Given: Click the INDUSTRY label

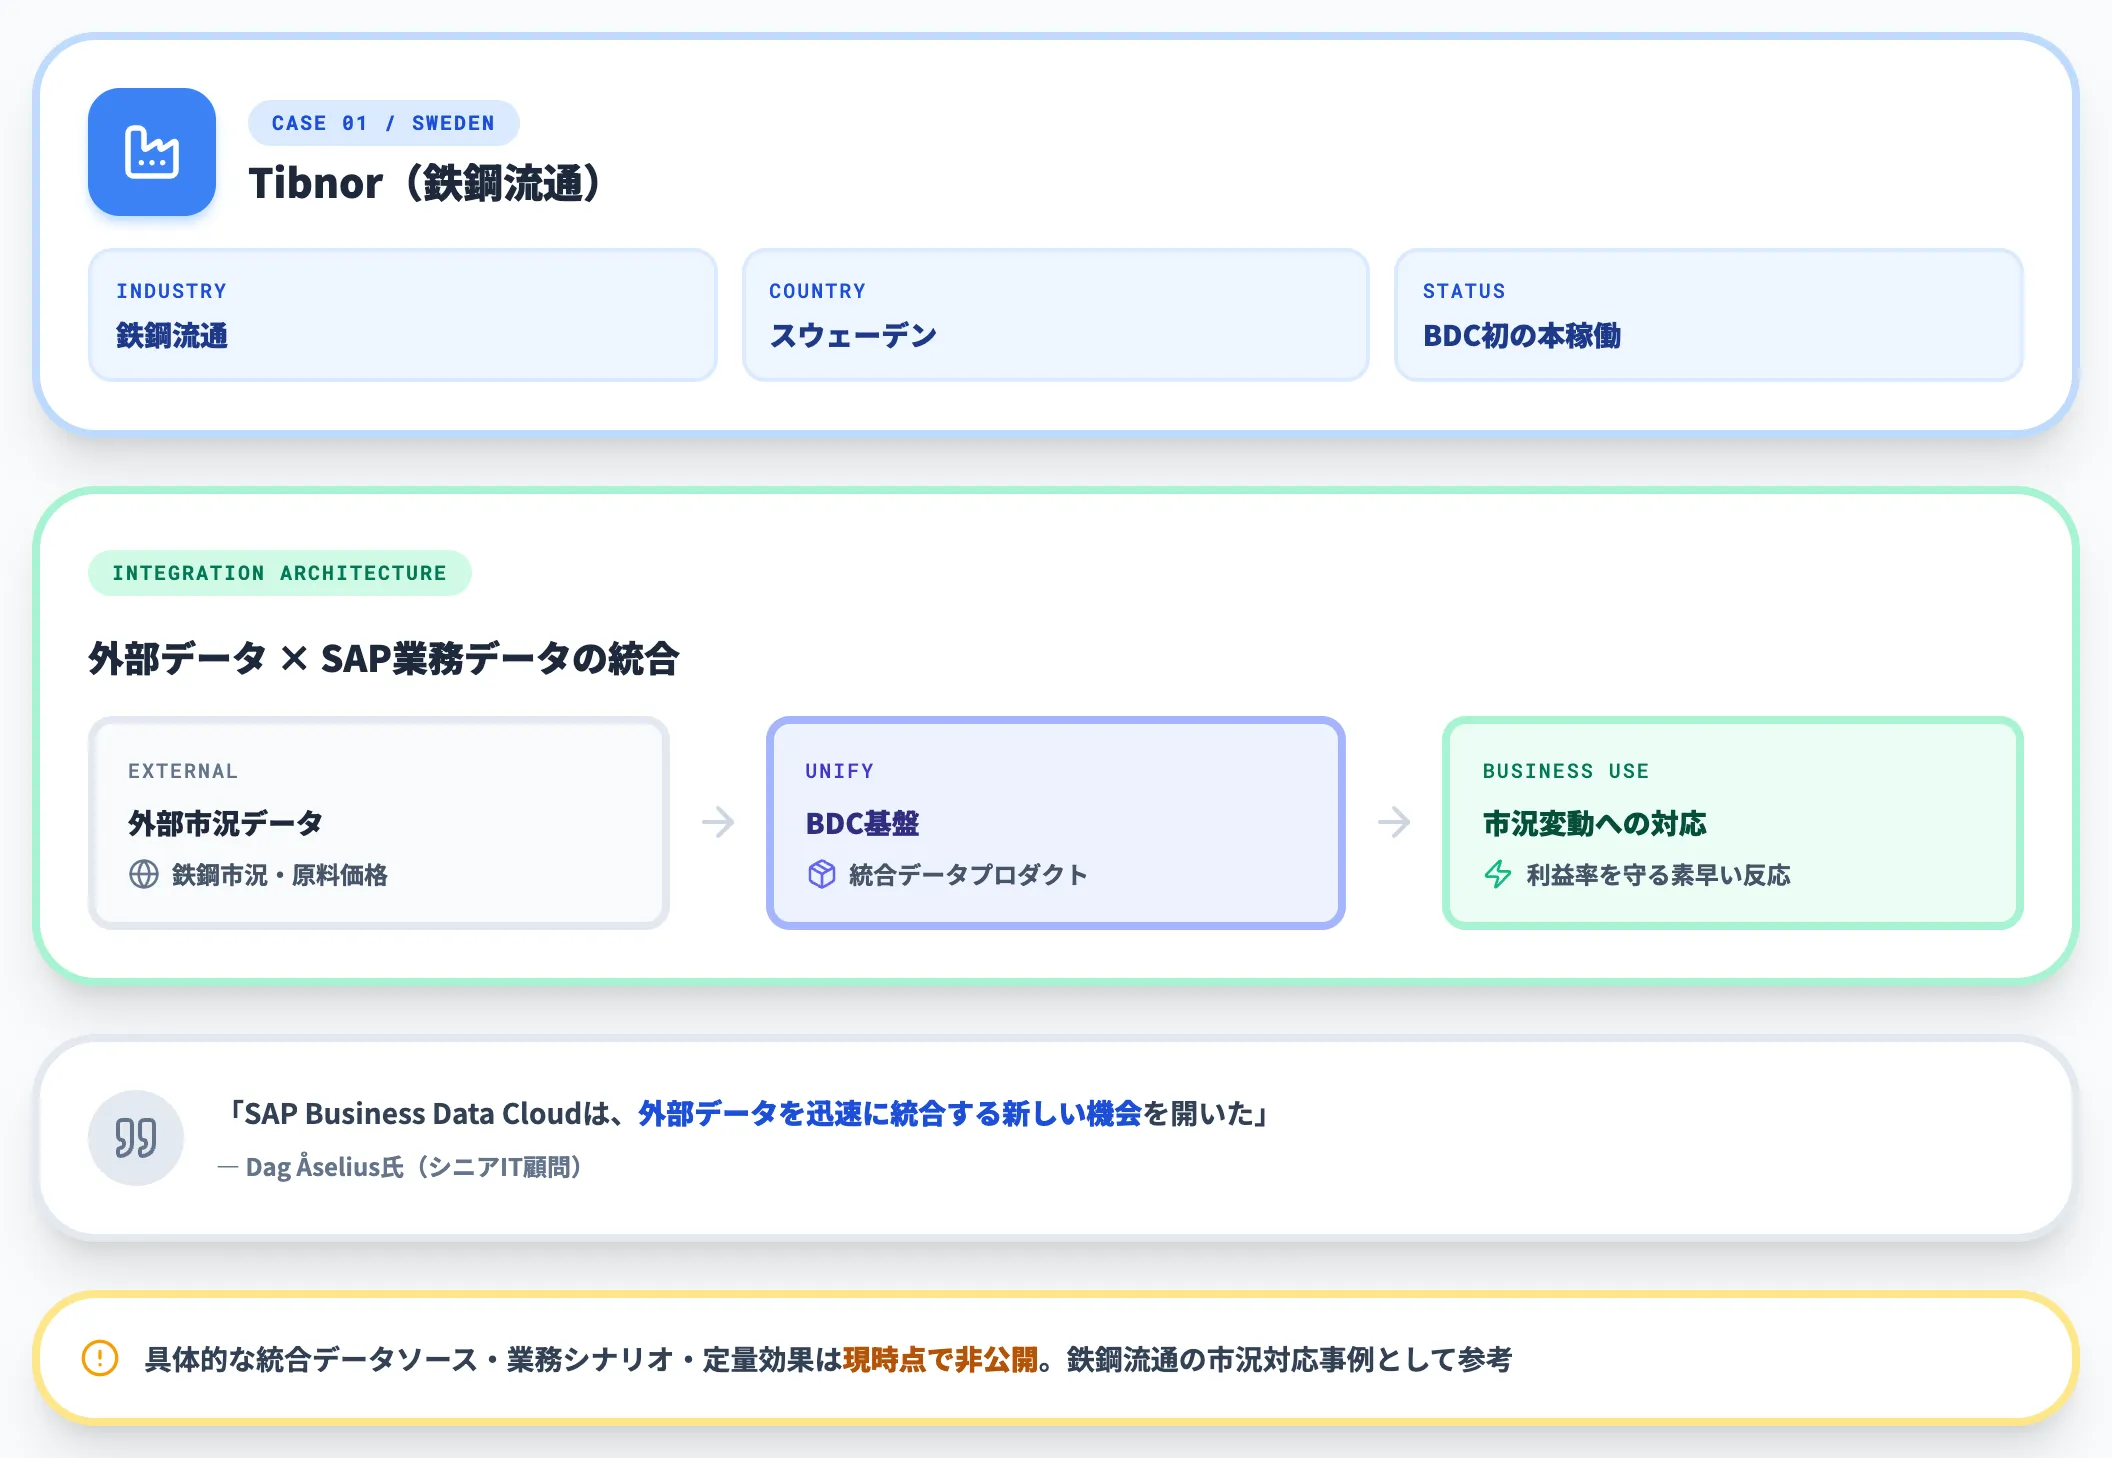Looking at the screenshot, I should pyautogui.click(x=171, y=291).
